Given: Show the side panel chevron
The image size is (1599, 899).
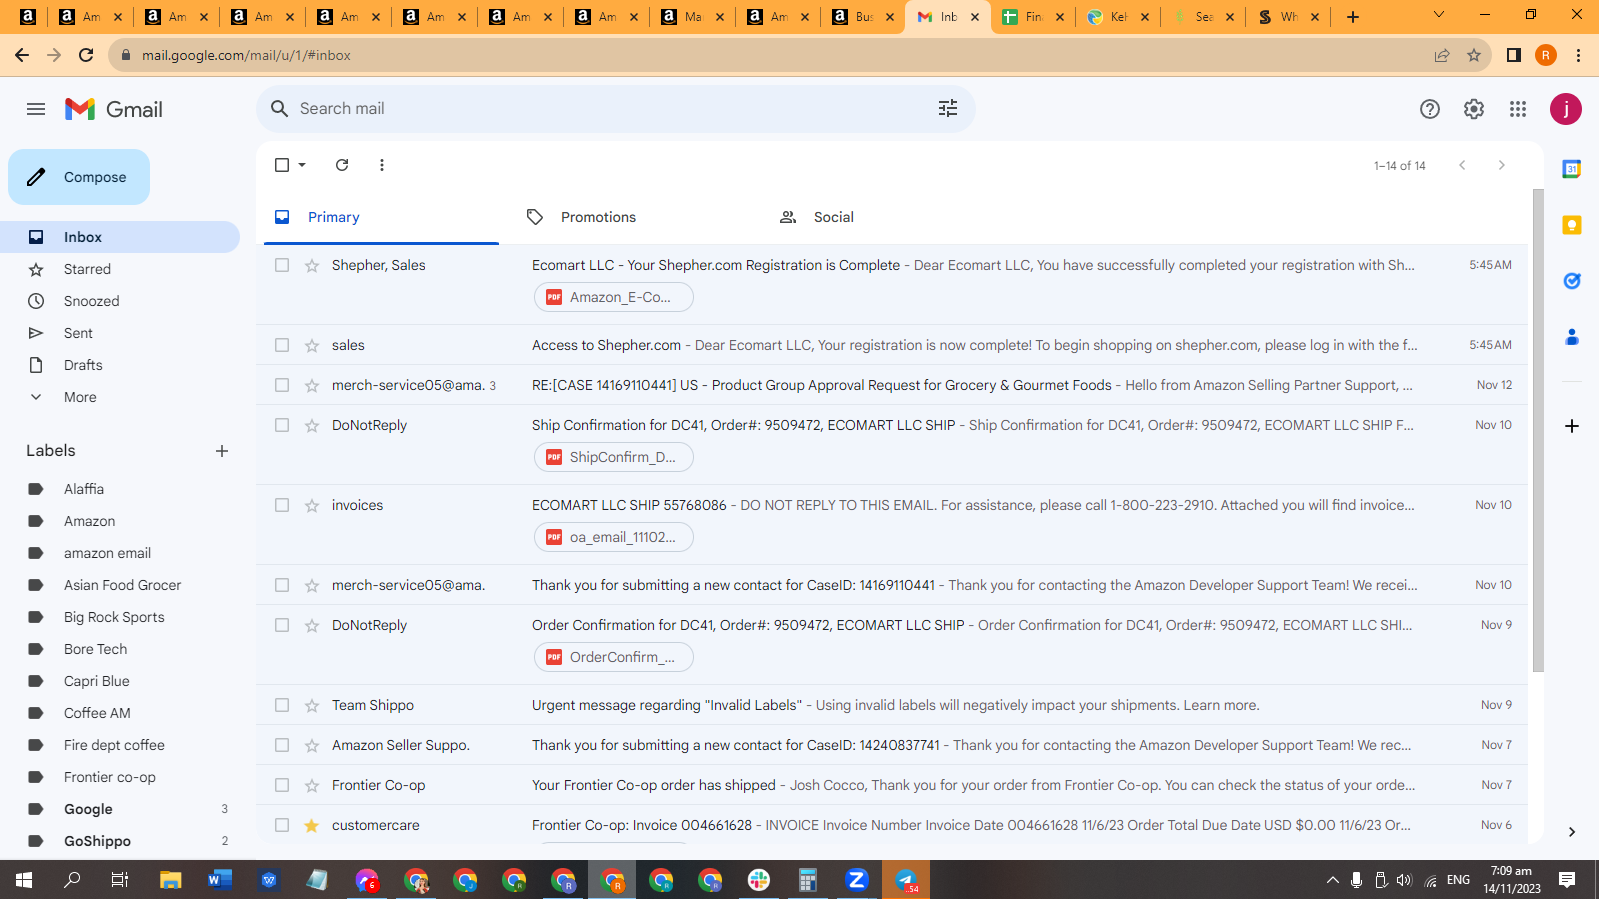Looking at the screenshot, I should [1572, 832].
